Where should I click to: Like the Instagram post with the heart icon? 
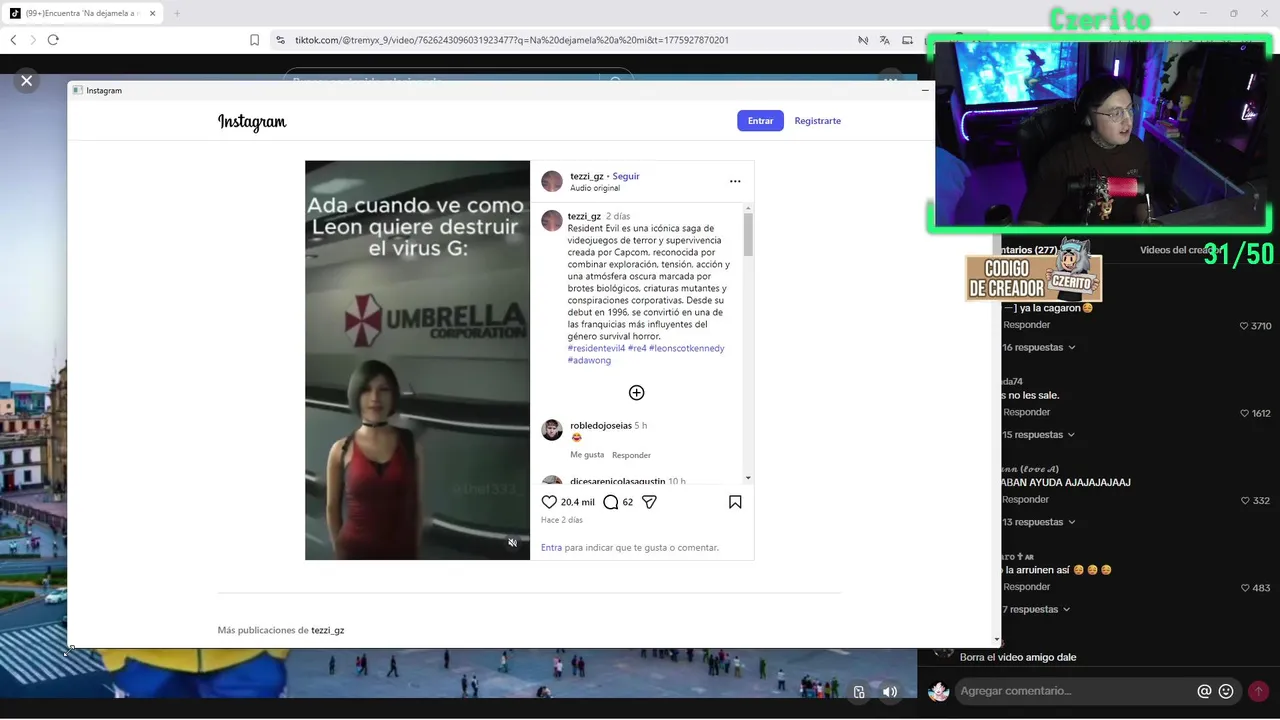[x=549, y=502]
